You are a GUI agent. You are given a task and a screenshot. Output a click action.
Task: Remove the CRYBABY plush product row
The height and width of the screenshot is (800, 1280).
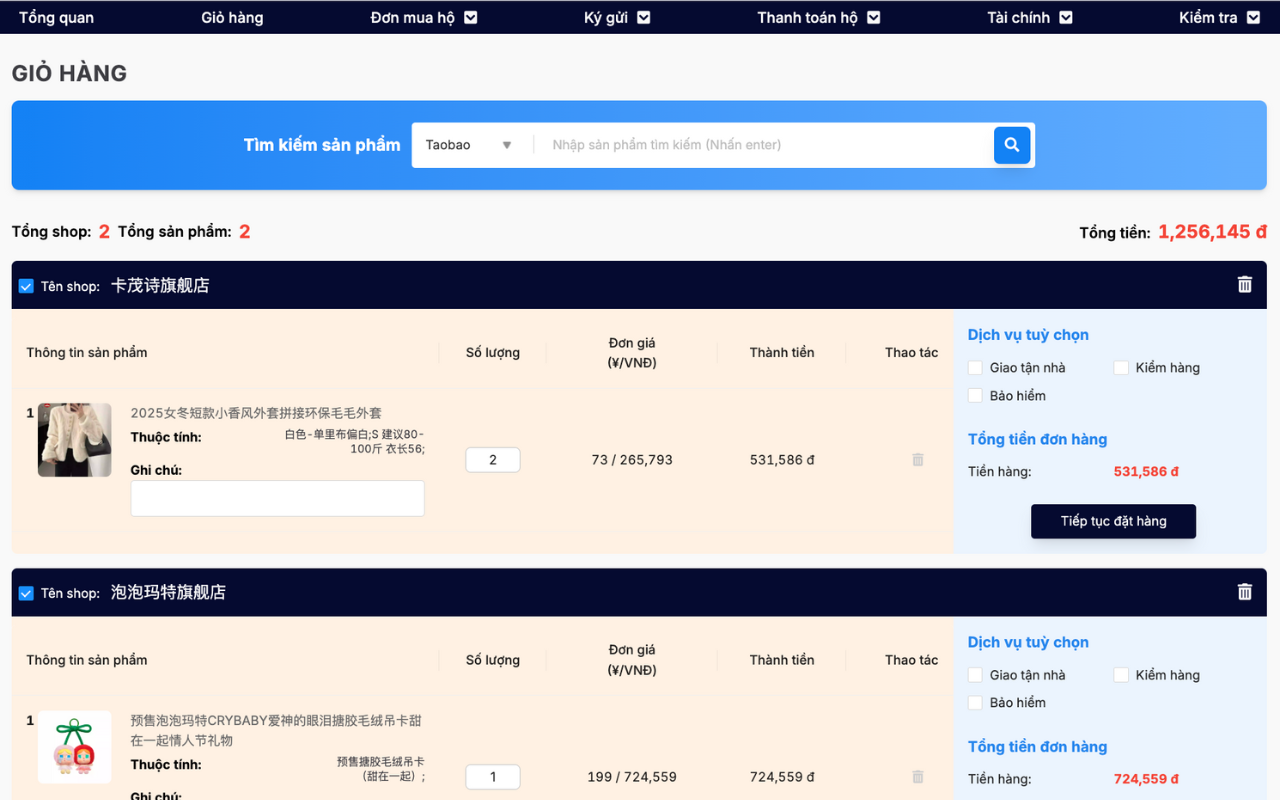click(917, 777)
